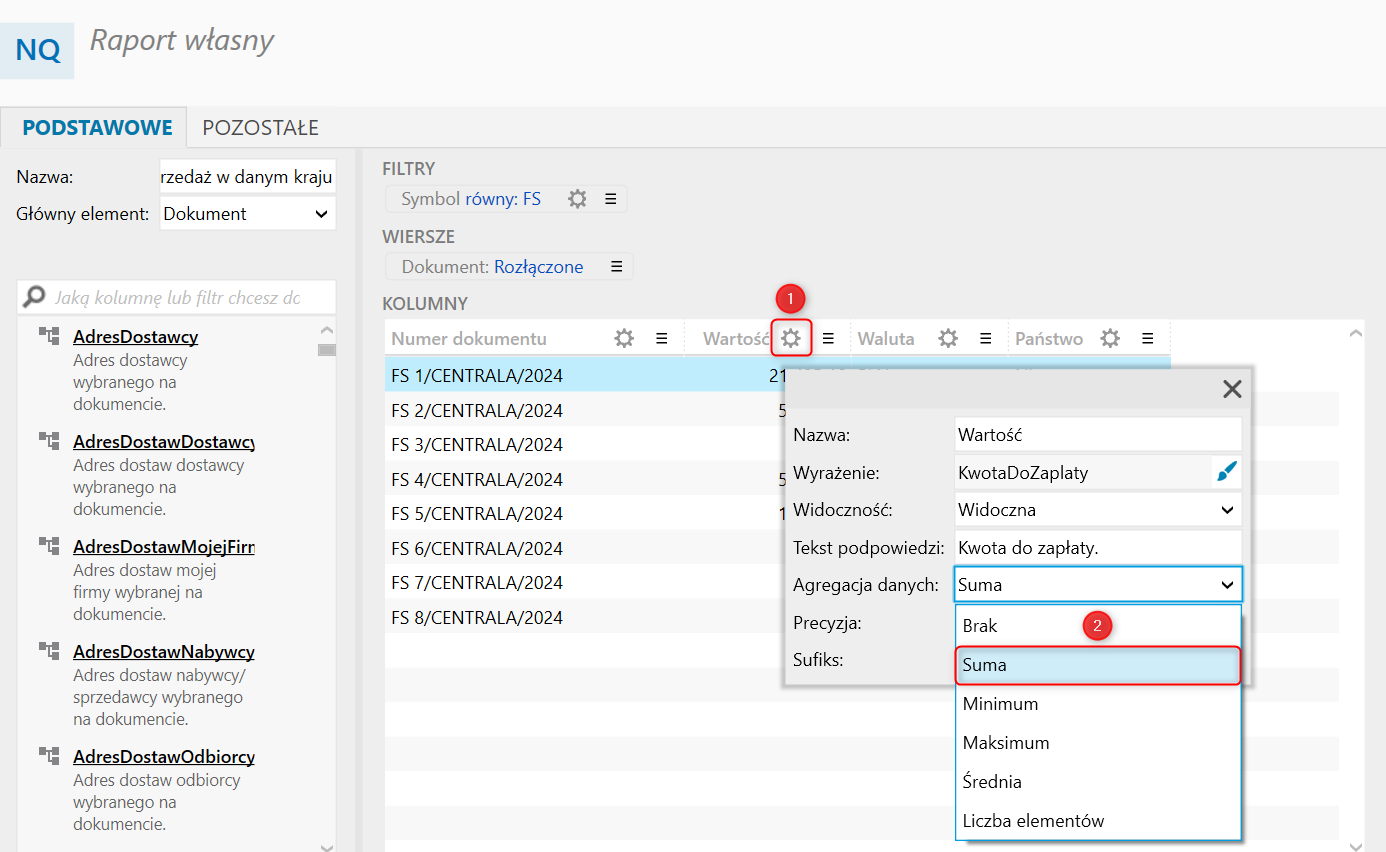Open gear settings for Waluta column
1386x852 pixels.
click(948, 339)
